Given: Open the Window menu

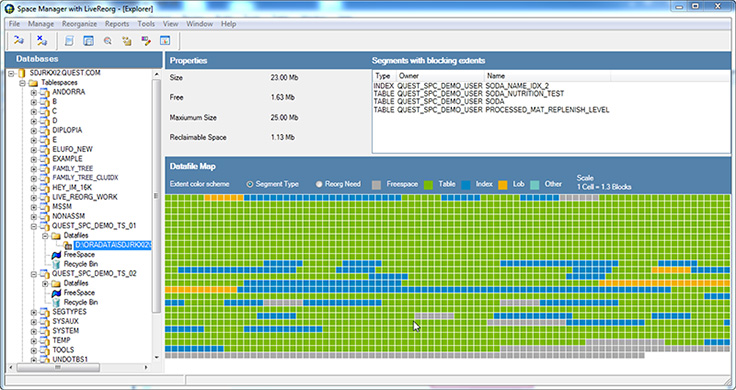Looking at the screenshot, I should point(199,24).
